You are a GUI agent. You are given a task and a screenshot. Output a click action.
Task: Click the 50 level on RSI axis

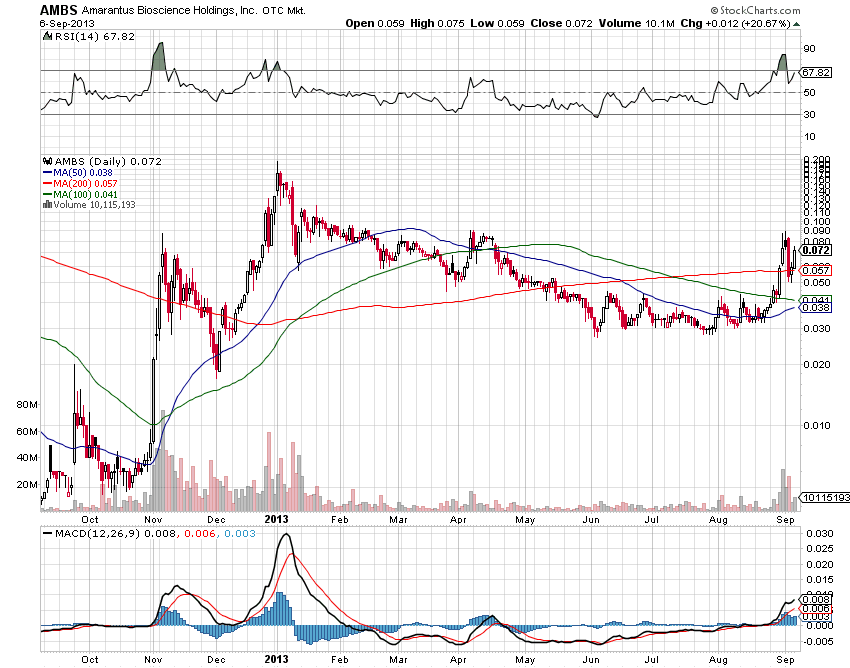click(809, 93)
